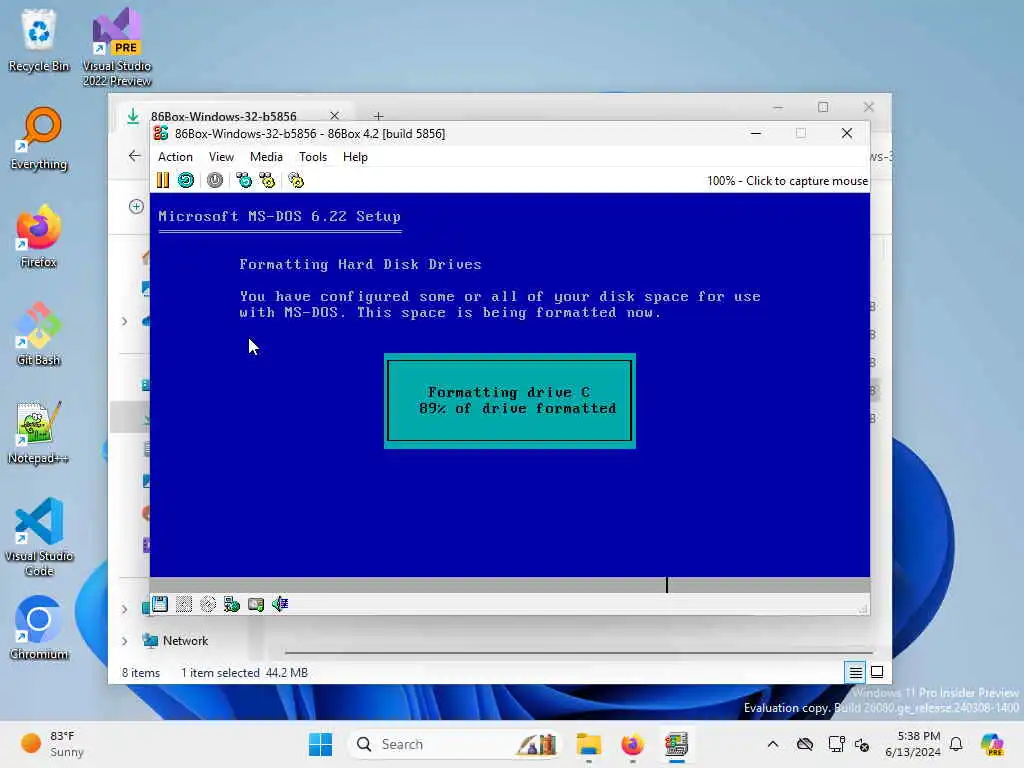The height and width of the screenshot is (768, 1024).
Task: Click '100% - Click to capture mouse' text
Action: click(788, 181)
